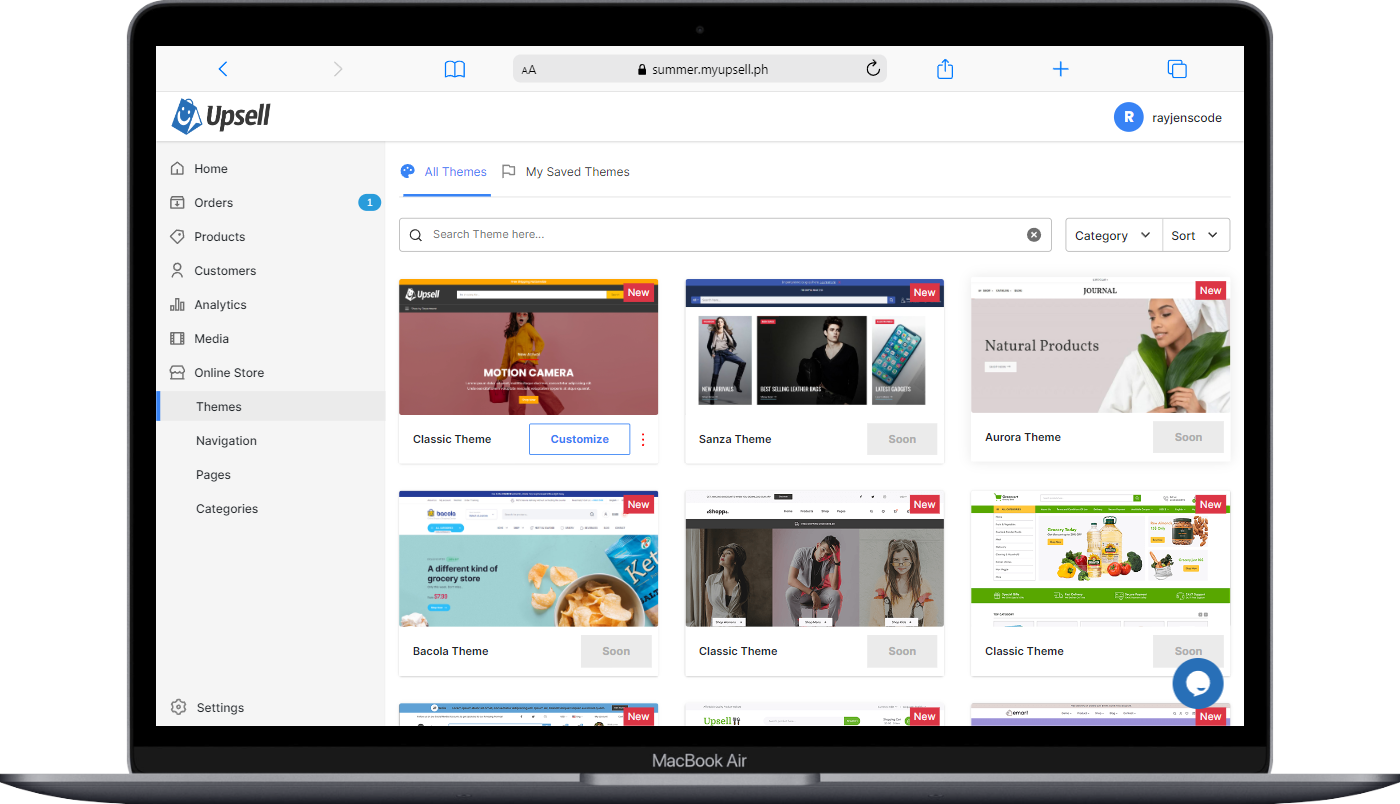Open the Motion Camera theme preview
1400x804 pixels.
click(x=528, y=347)
